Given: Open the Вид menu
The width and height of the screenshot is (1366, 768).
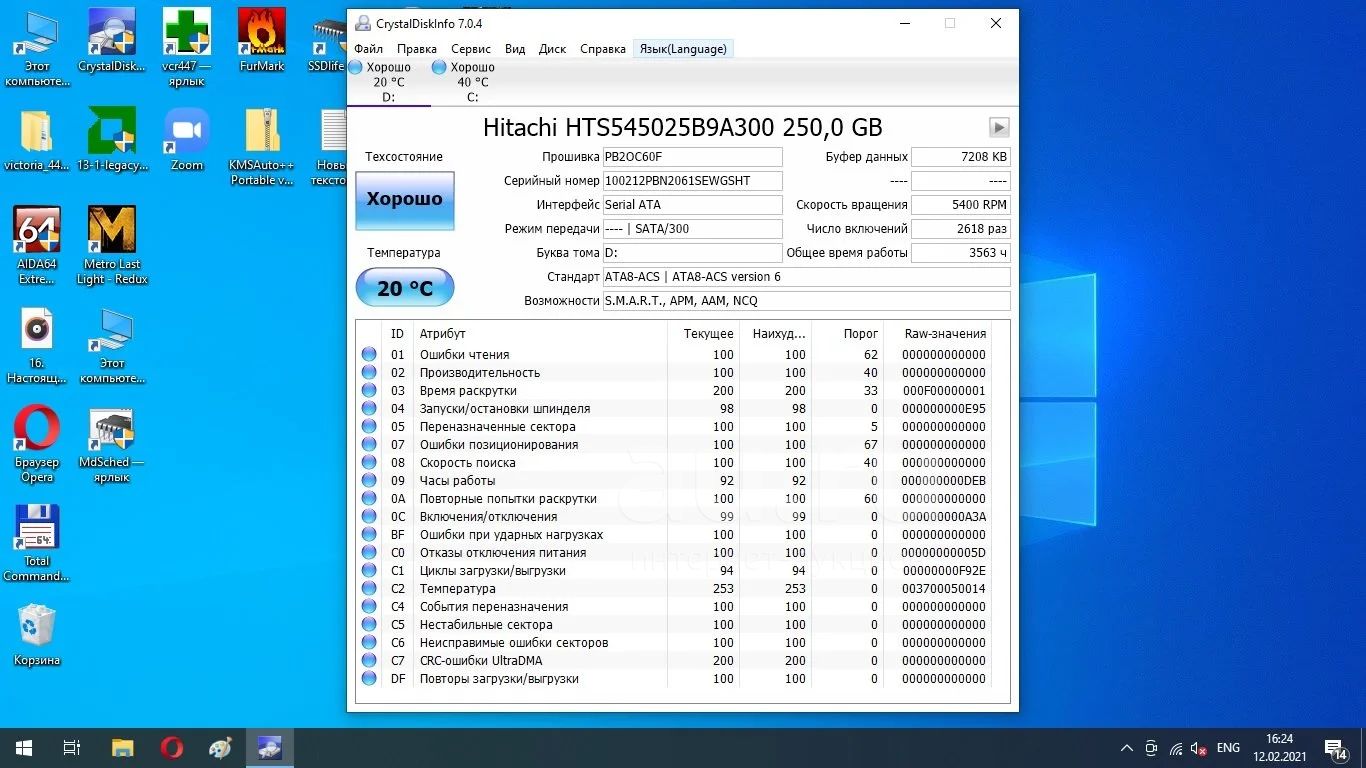Looking at the screenshot, I should coord(515,48).
